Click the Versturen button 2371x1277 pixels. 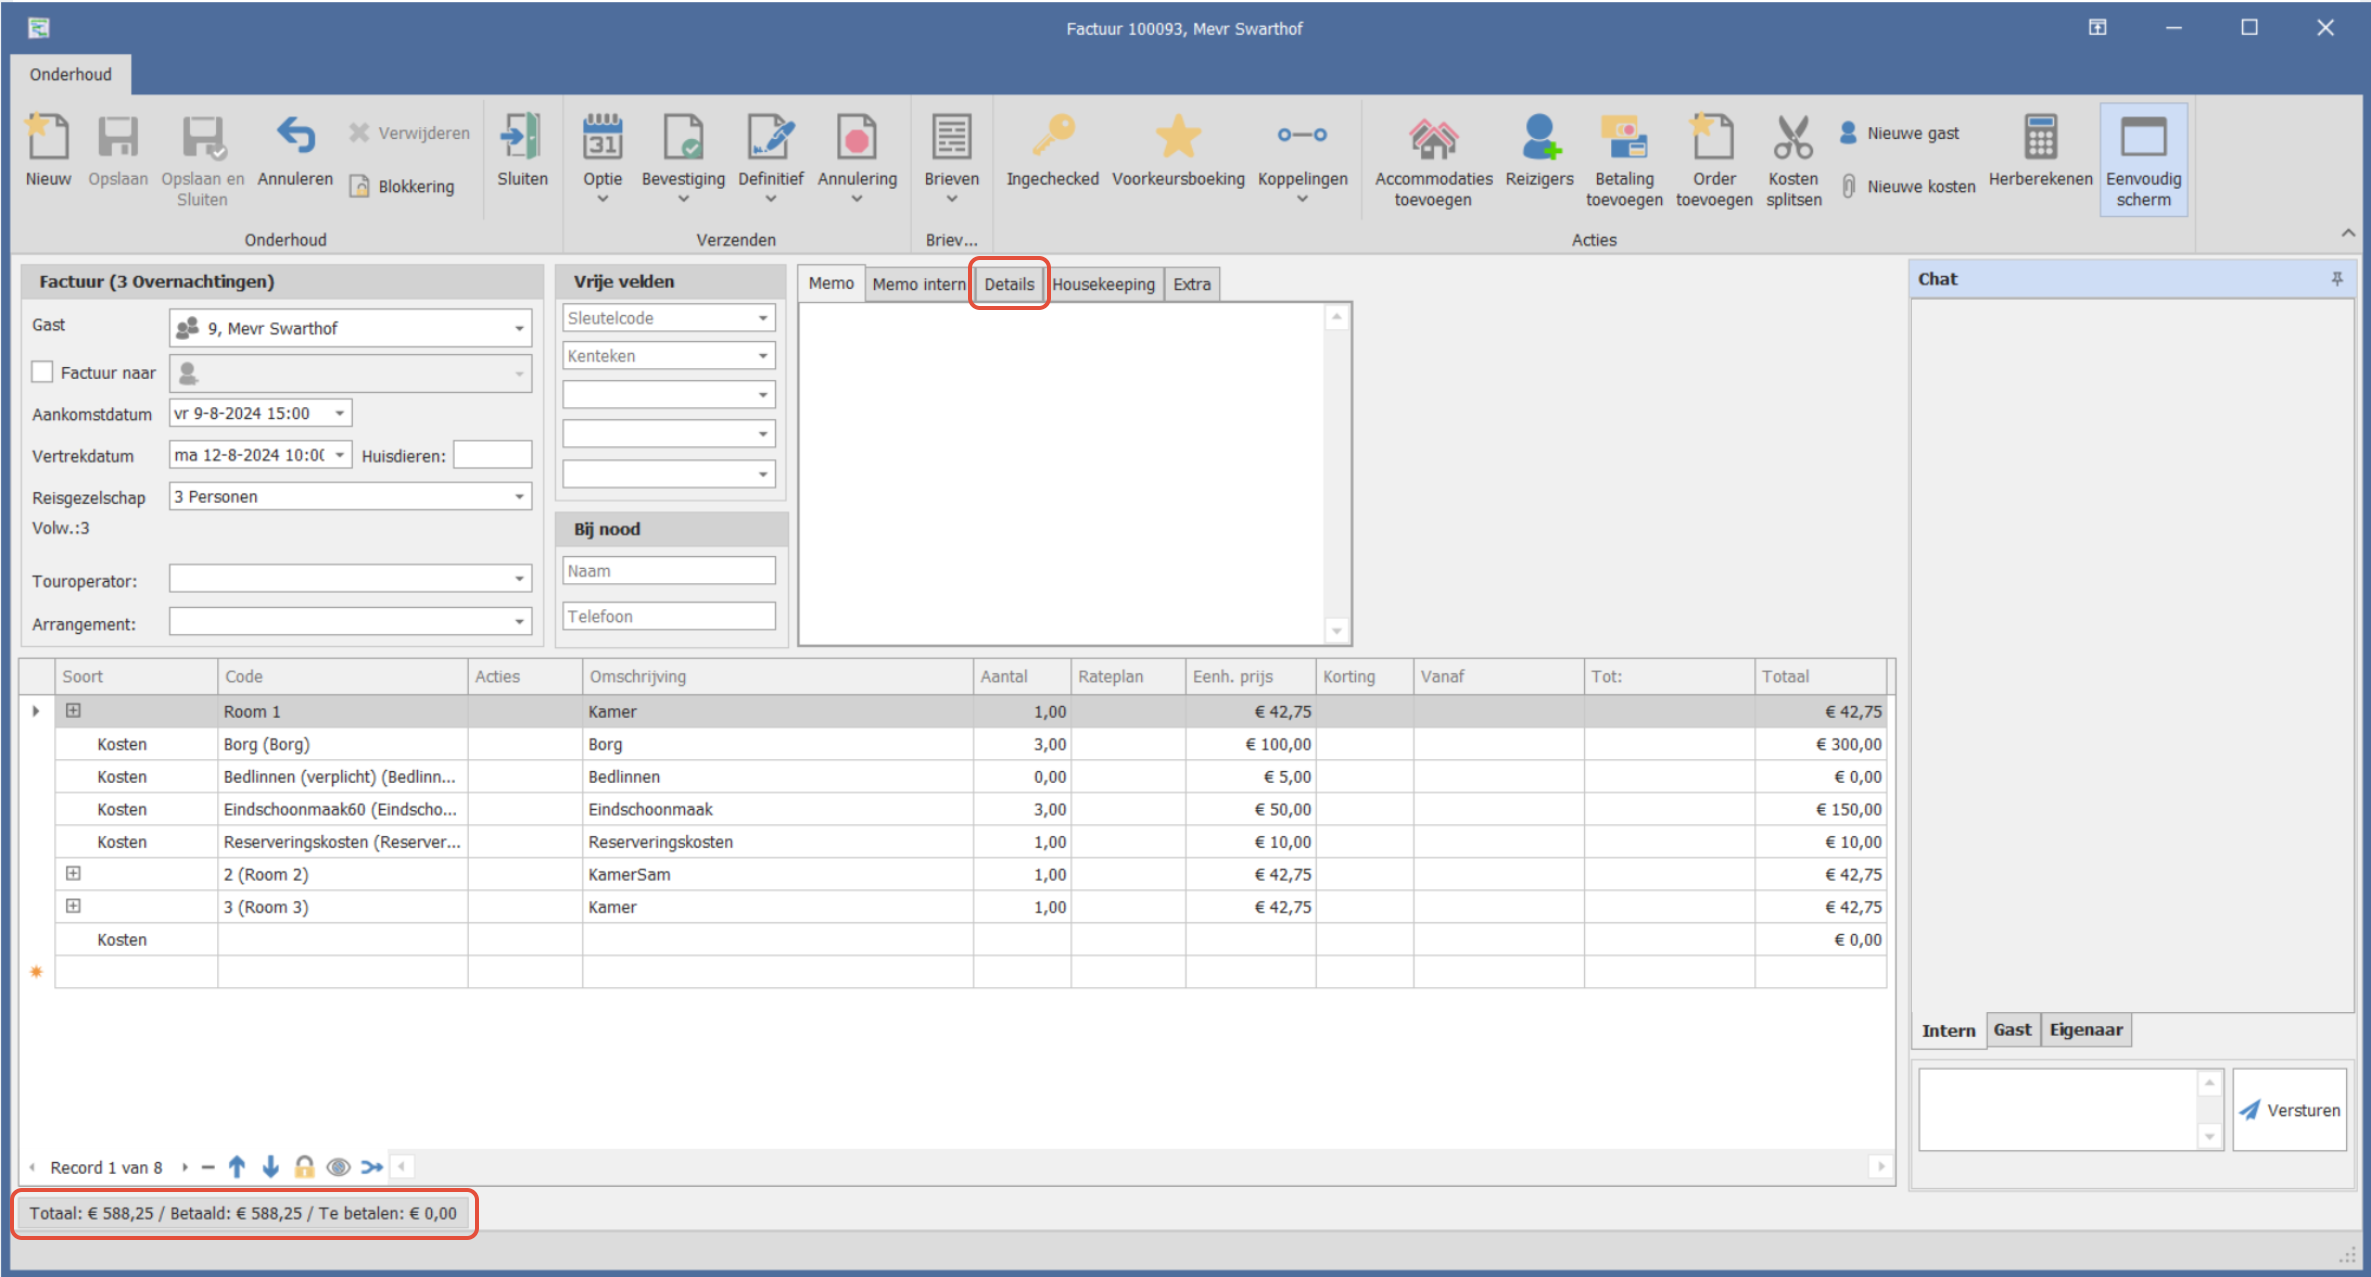click(x=2289, y=1110)
